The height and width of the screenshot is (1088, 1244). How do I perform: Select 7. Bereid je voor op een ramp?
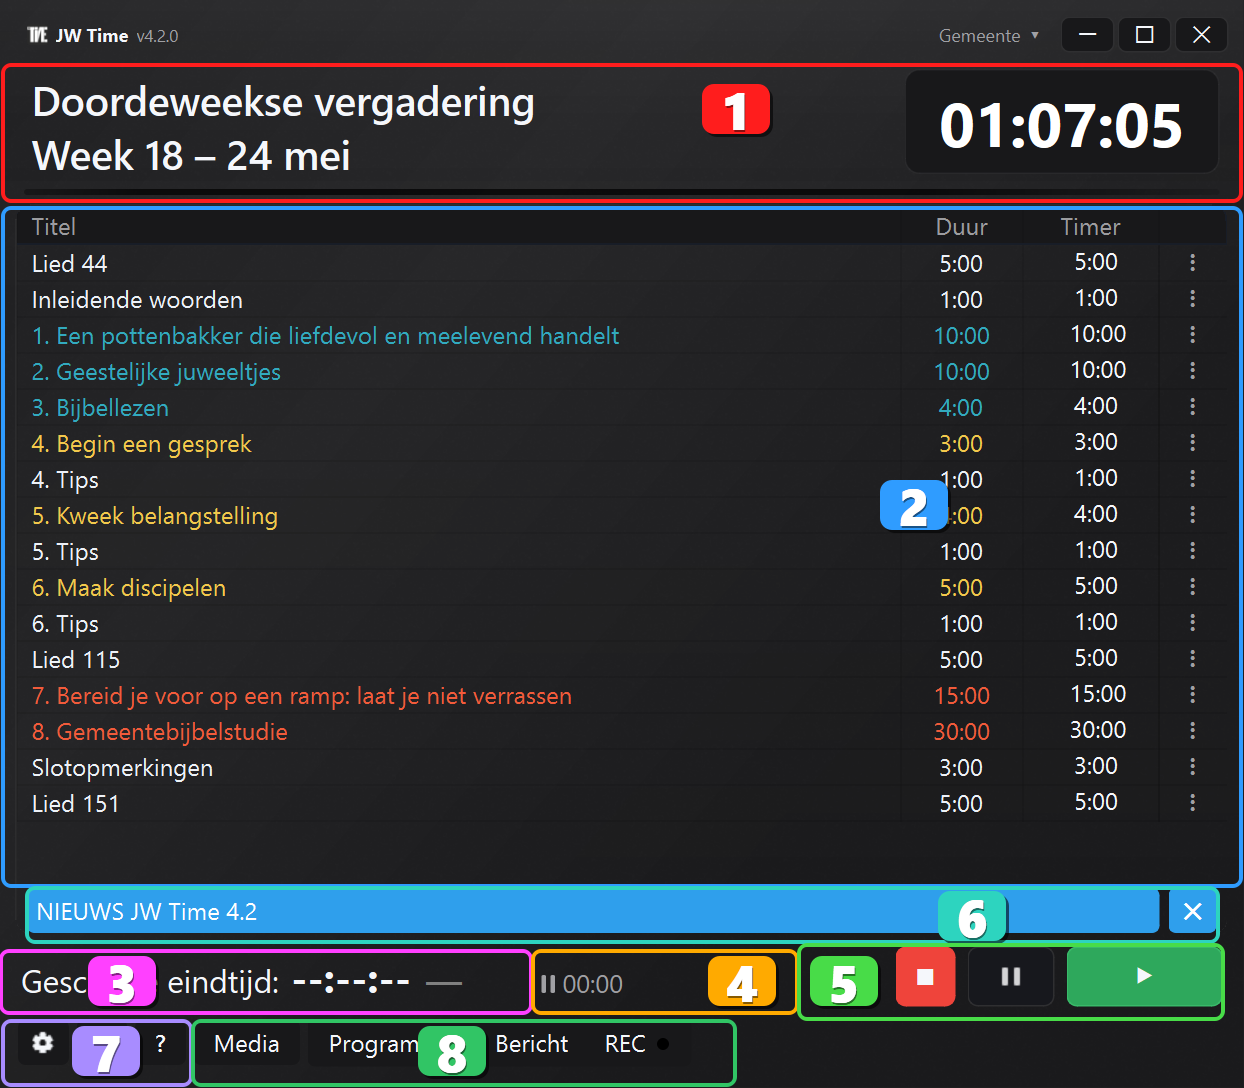click(x=302, y=696)
